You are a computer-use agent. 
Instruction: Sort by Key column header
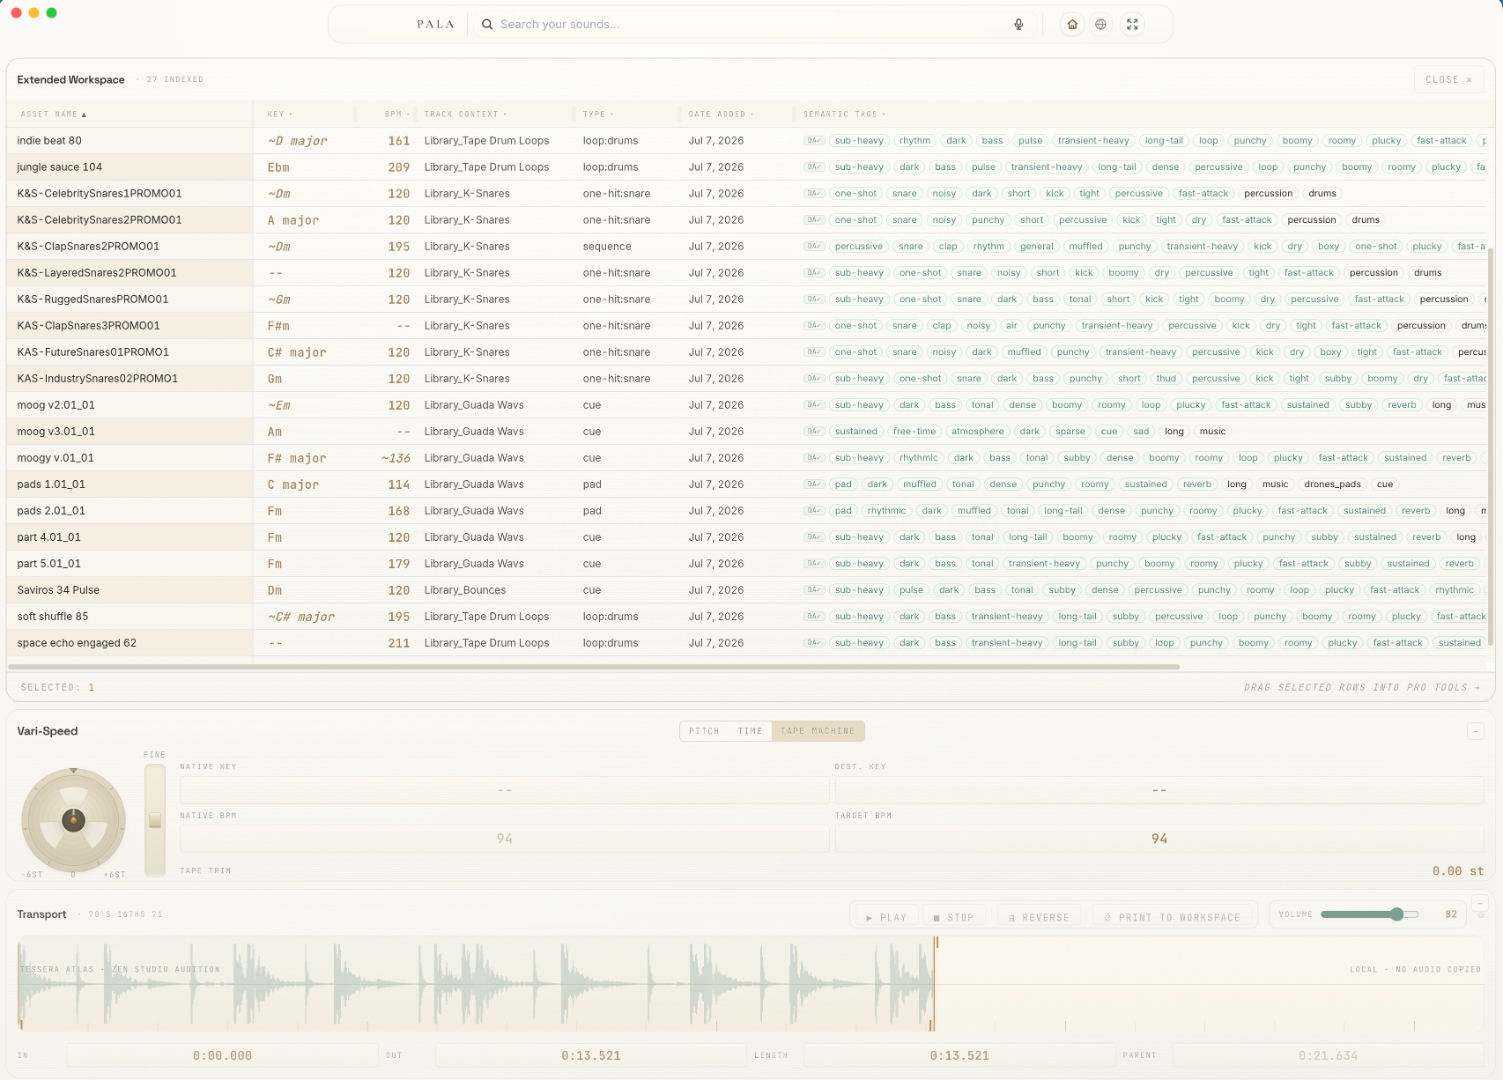pos(279,114)
